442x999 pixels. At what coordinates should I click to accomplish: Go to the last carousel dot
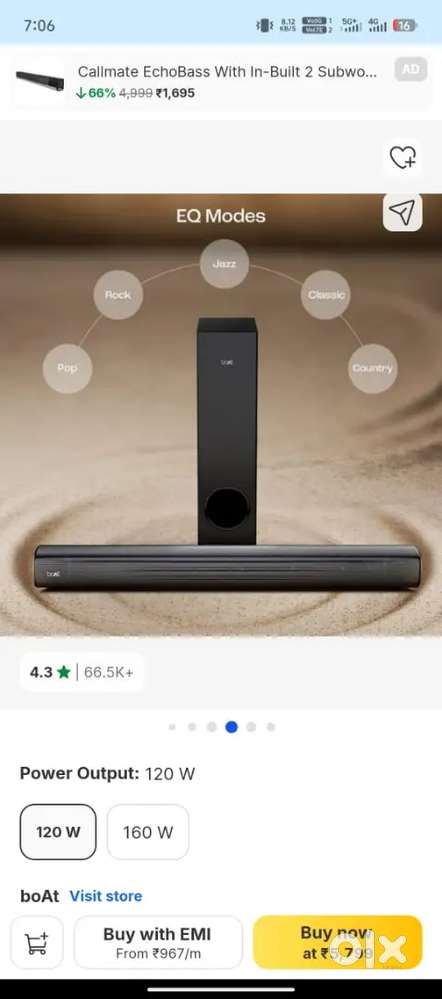(x=271, y=727)
